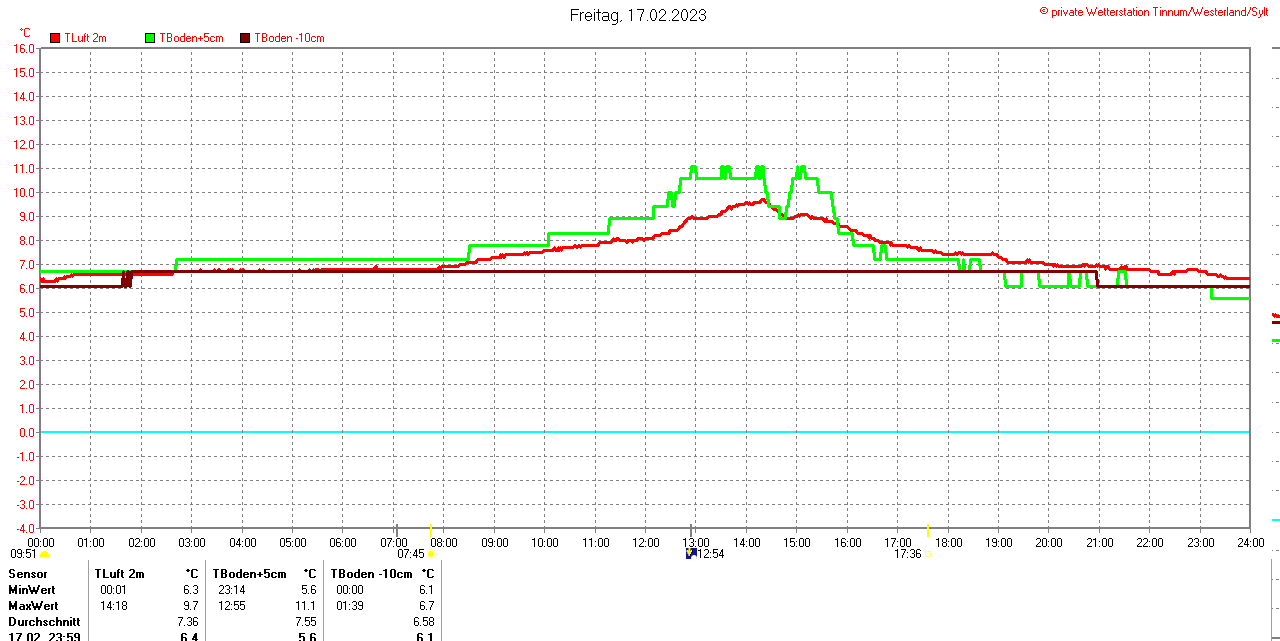Click the TBoden+5cm legend label
This screenshot has width=1280, height=641.
point(191,38)
